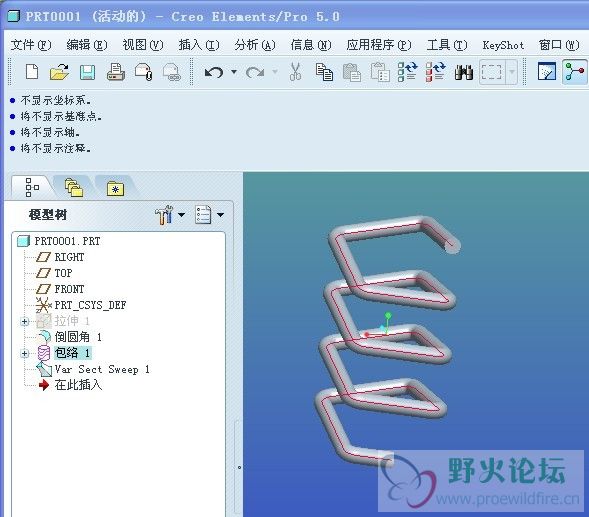Open the 应用程序 (P) menu
The height and width of the screenshot is (517, 589).
[379, 45]
